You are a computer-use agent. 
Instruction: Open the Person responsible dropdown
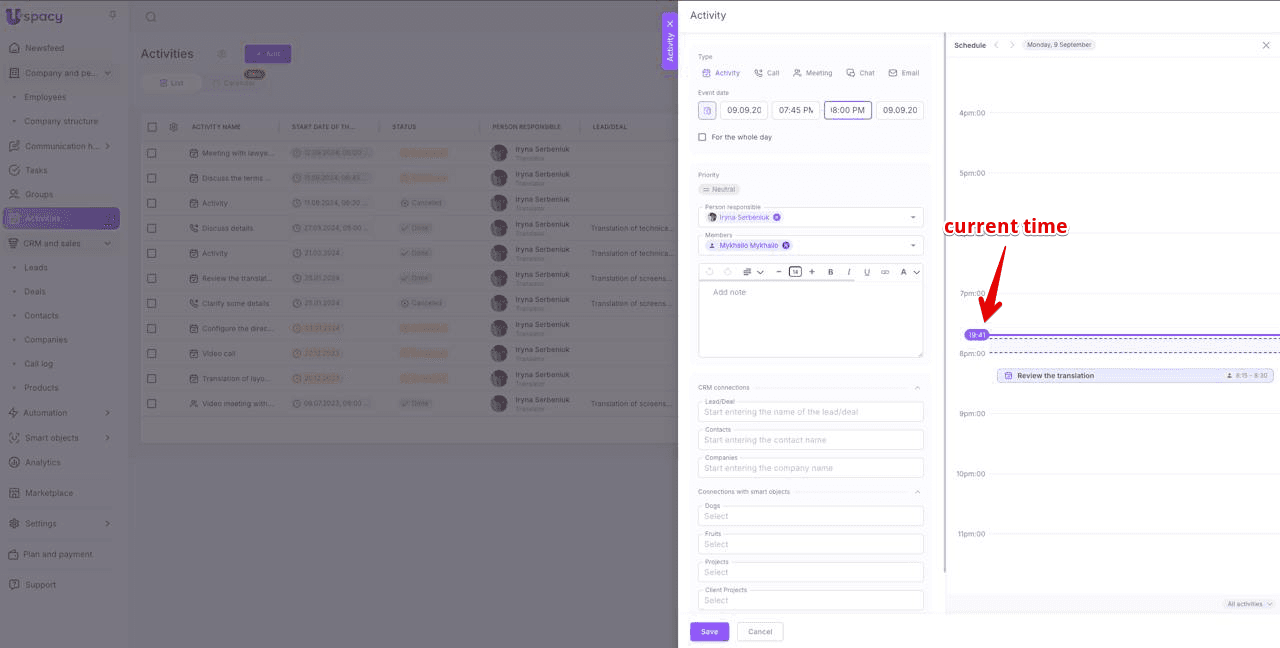coord(912,217)
